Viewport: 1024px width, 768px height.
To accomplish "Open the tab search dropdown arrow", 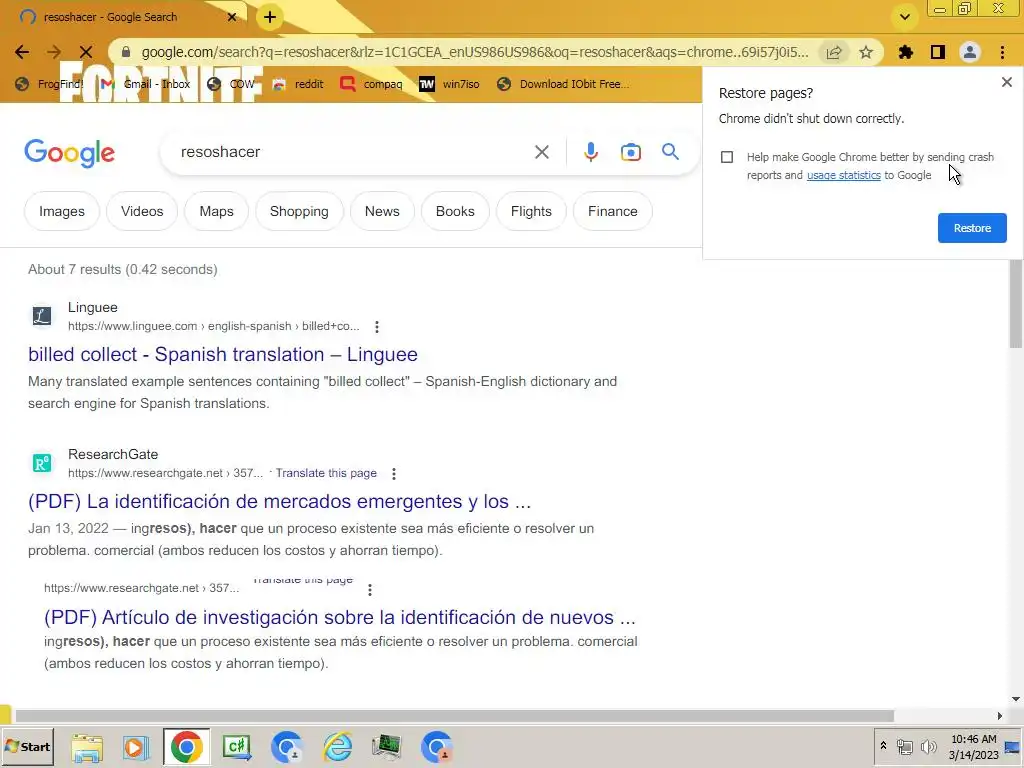I will pos(905,17).
